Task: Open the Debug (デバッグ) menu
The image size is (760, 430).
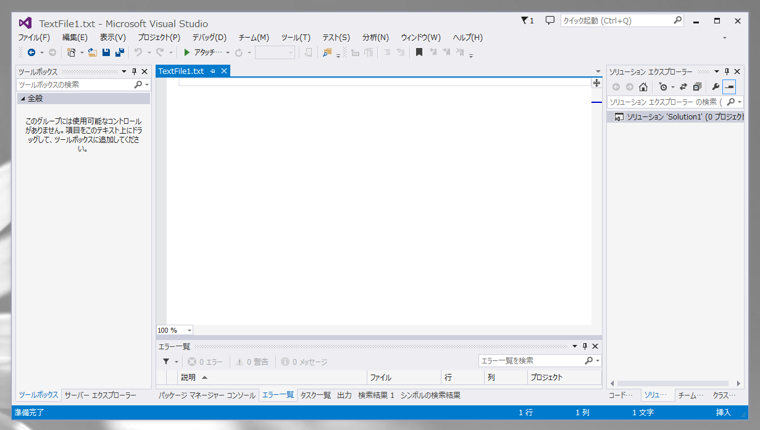Action: [x=209, y=37]
